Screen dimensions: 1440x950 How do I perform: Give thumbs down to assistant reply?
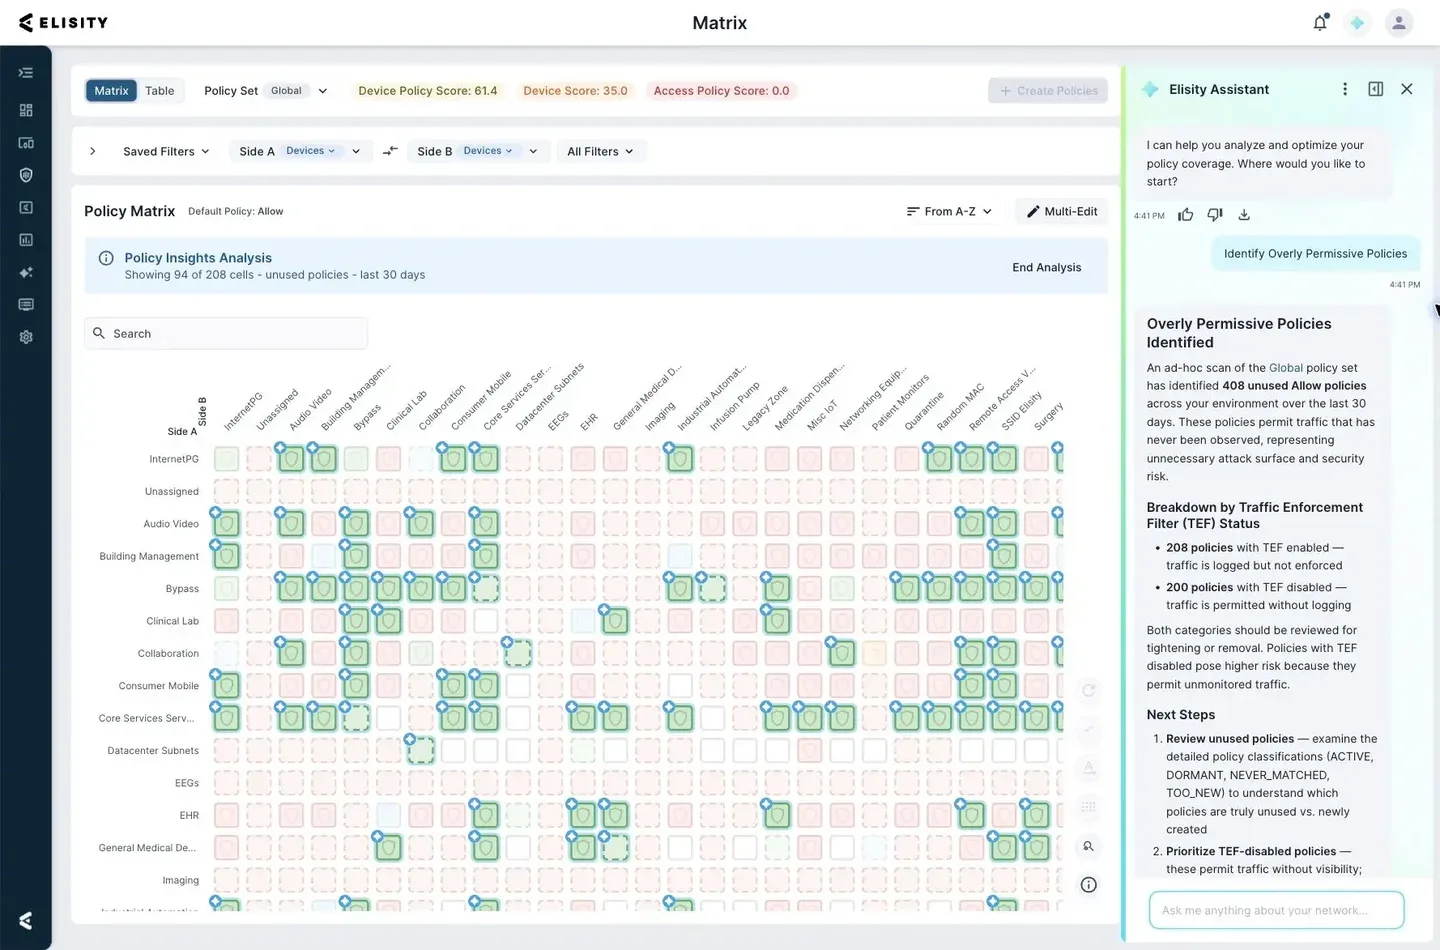(1215, 215)
